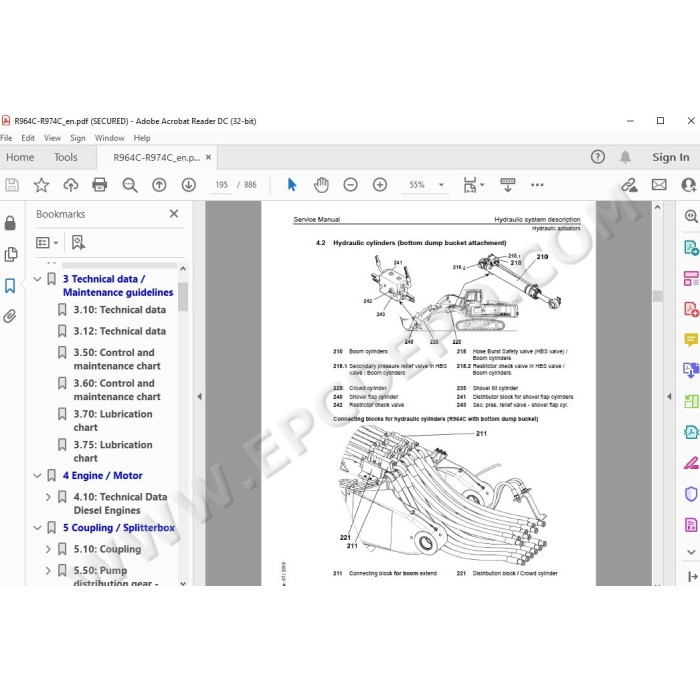The width and height of the screenshot is (700, 700).
Task: Open the Help menu
Action: click(x=142, y=138)
